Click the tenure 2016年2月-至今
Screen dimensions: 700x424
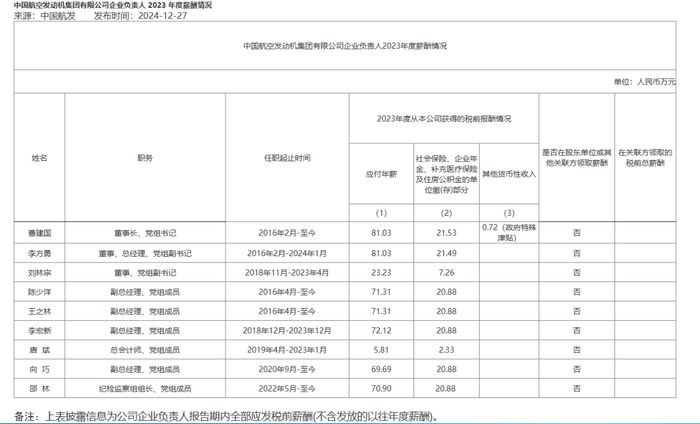[x=287, y=233]
